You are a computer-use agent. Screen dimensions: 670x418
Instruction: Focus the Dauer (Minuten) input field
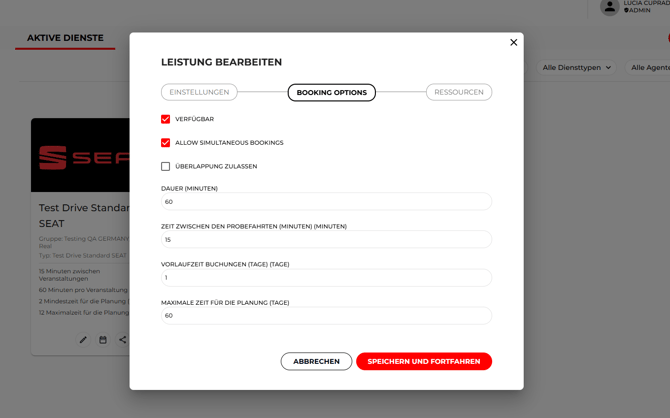point(326,202)
